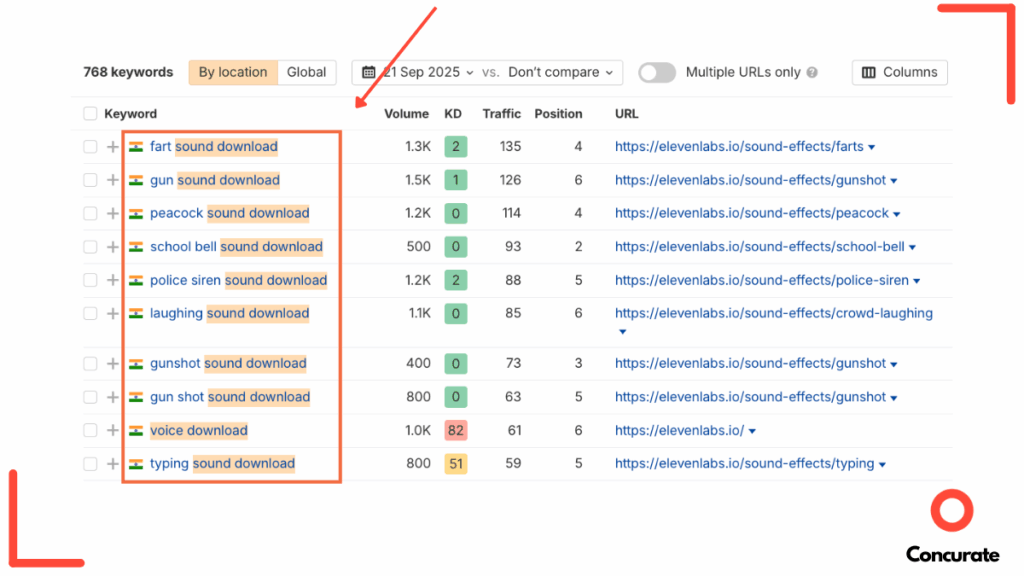
Task: Click the plus icon for voice download
Action: (112, 430)
